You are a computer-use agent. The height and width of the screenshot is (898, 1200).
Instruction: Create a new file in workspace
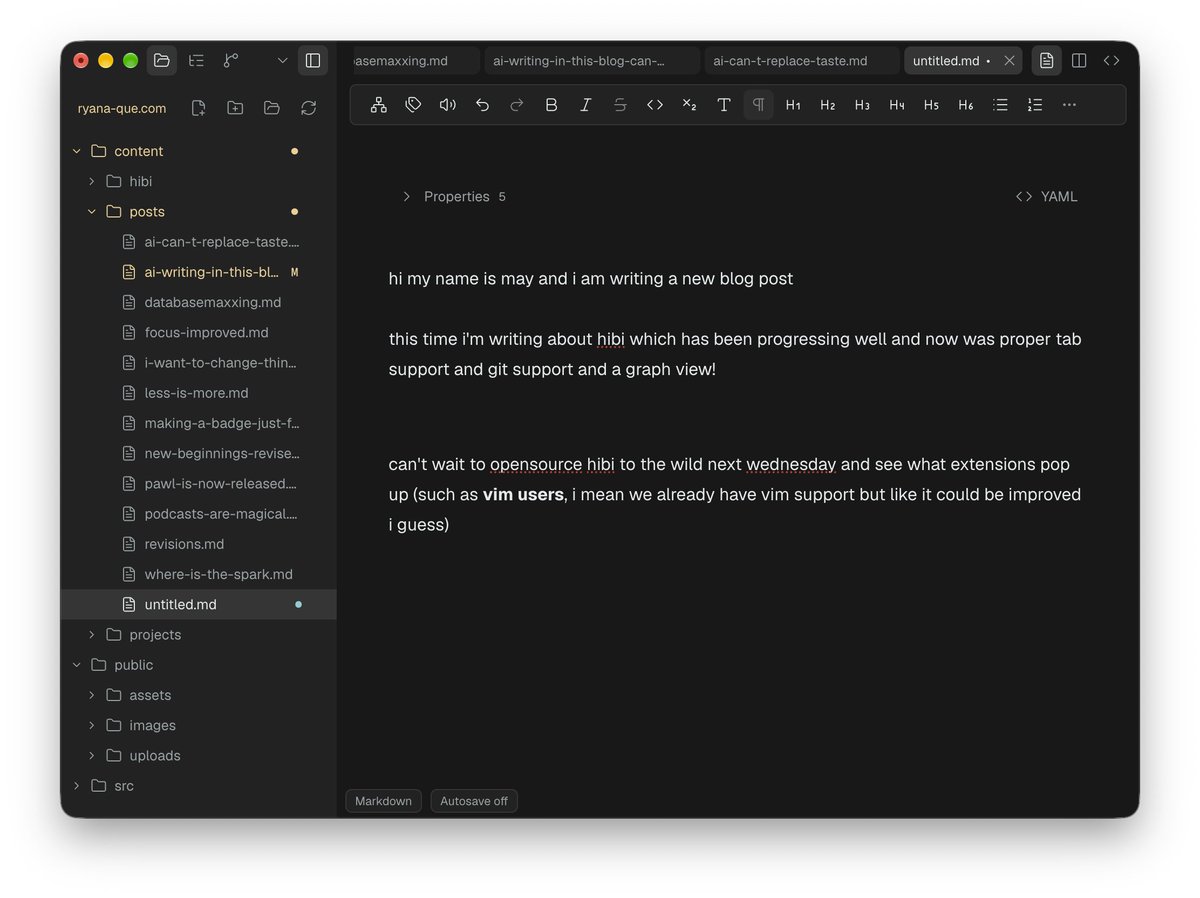point(198,108)
